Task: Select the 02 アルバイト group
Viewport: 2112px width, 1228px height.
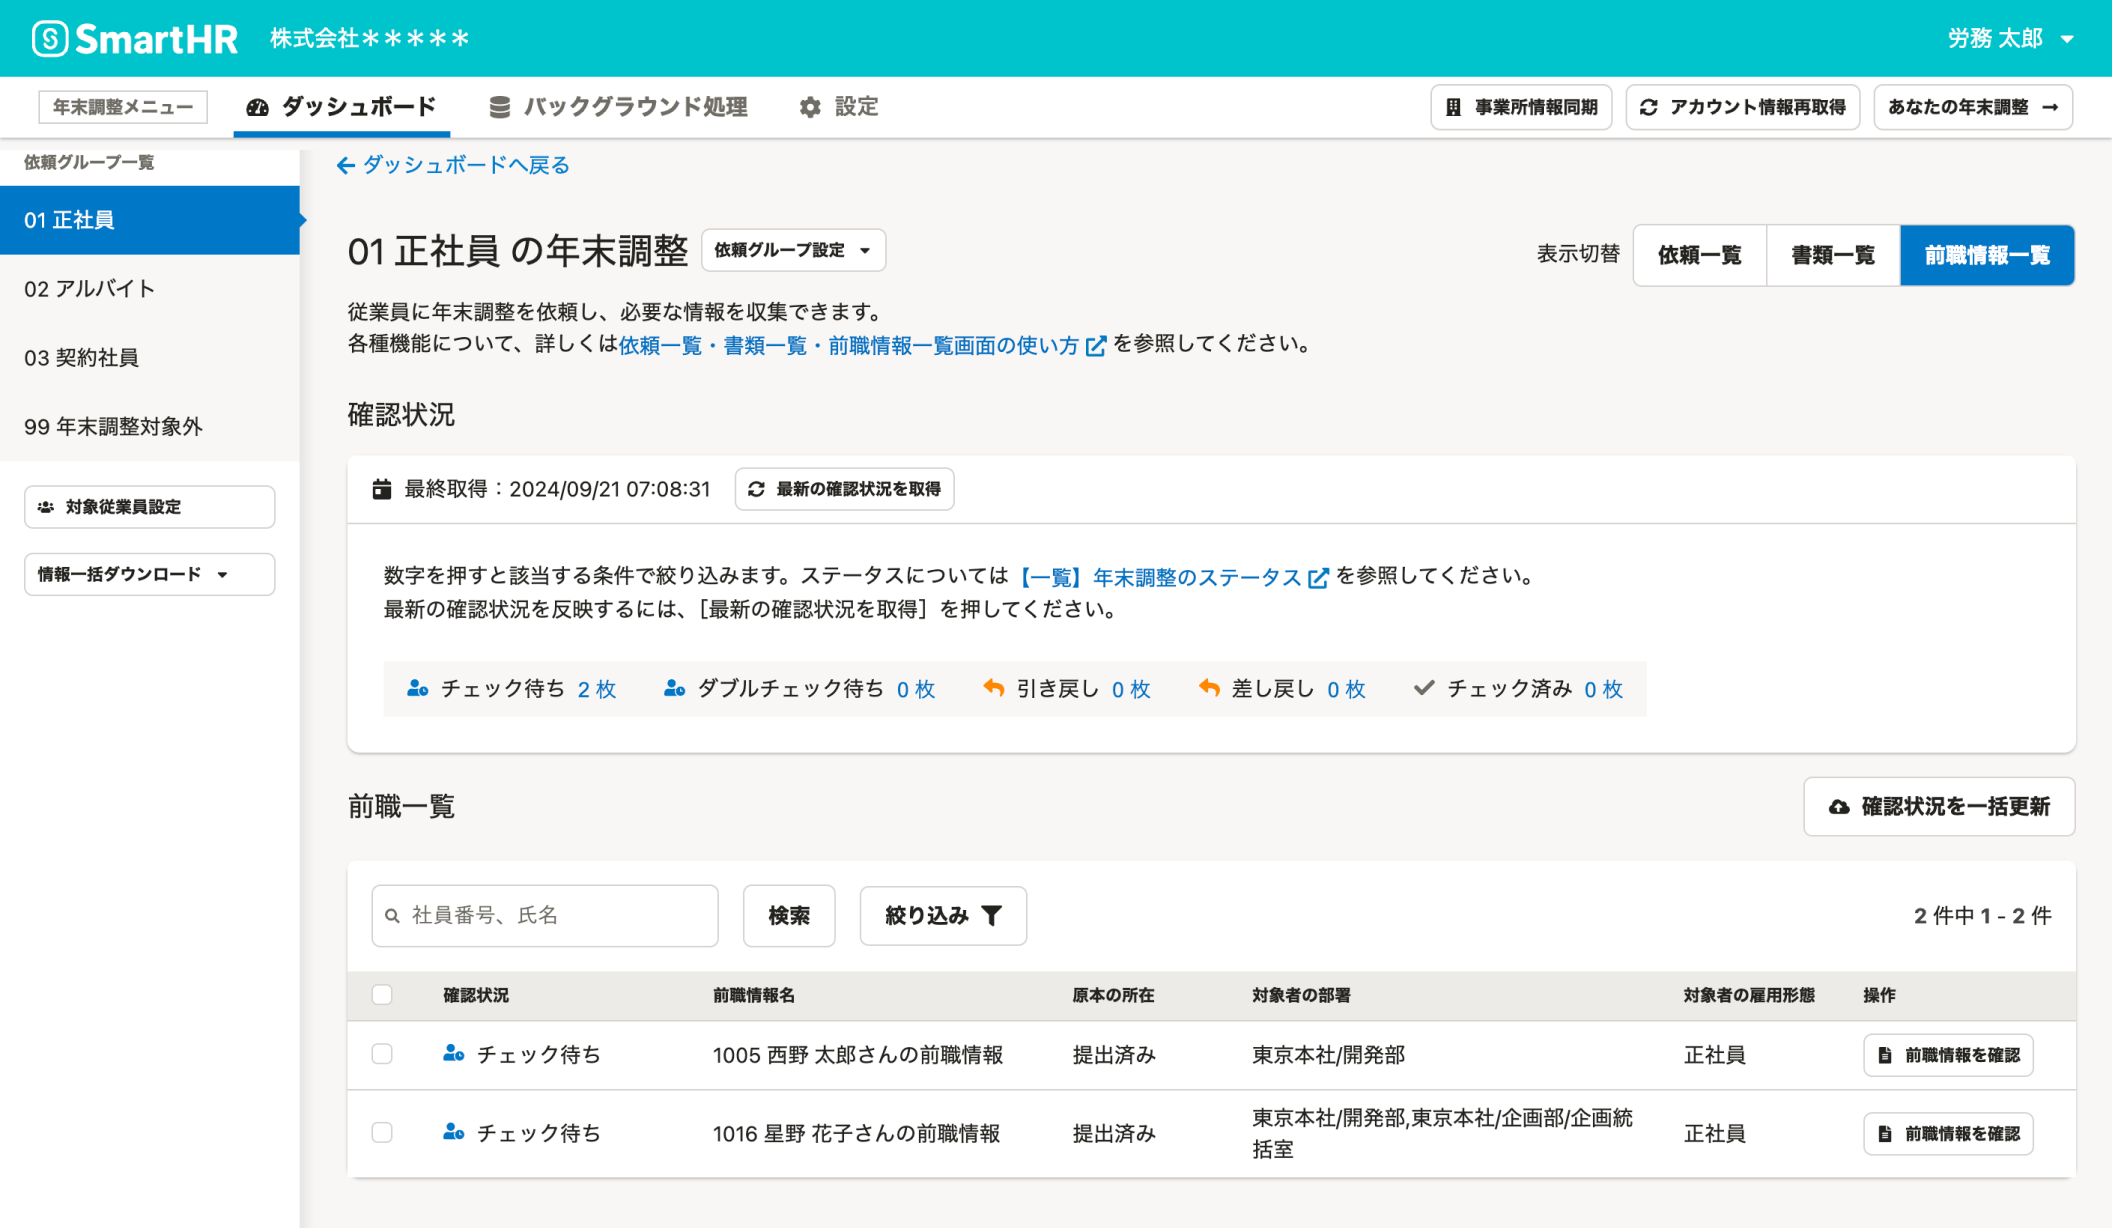Action: 150,289
